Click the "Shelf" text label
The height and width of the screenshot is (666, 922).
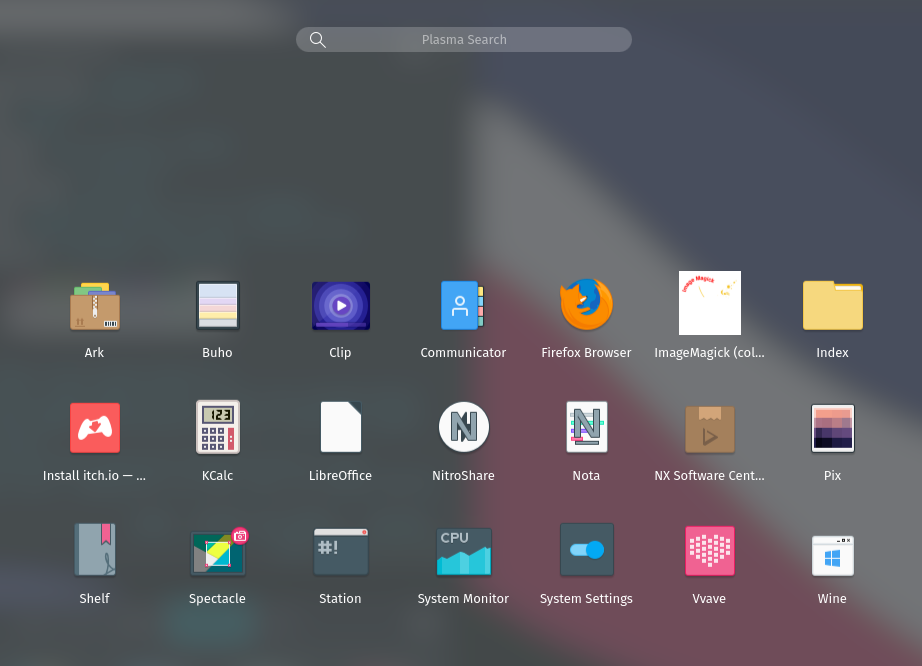[95, 598]
